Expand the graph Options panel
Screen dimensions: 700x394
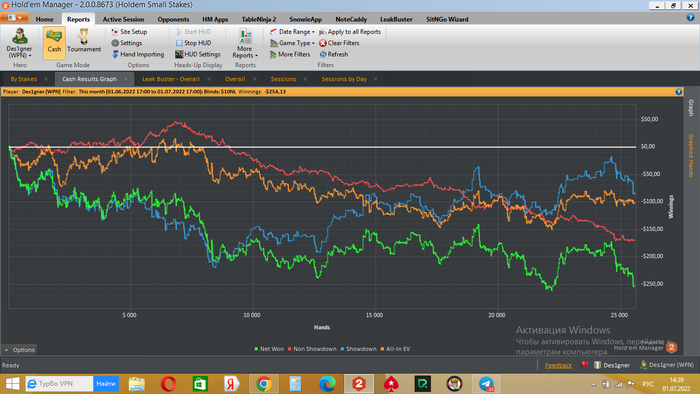point(20,350)
